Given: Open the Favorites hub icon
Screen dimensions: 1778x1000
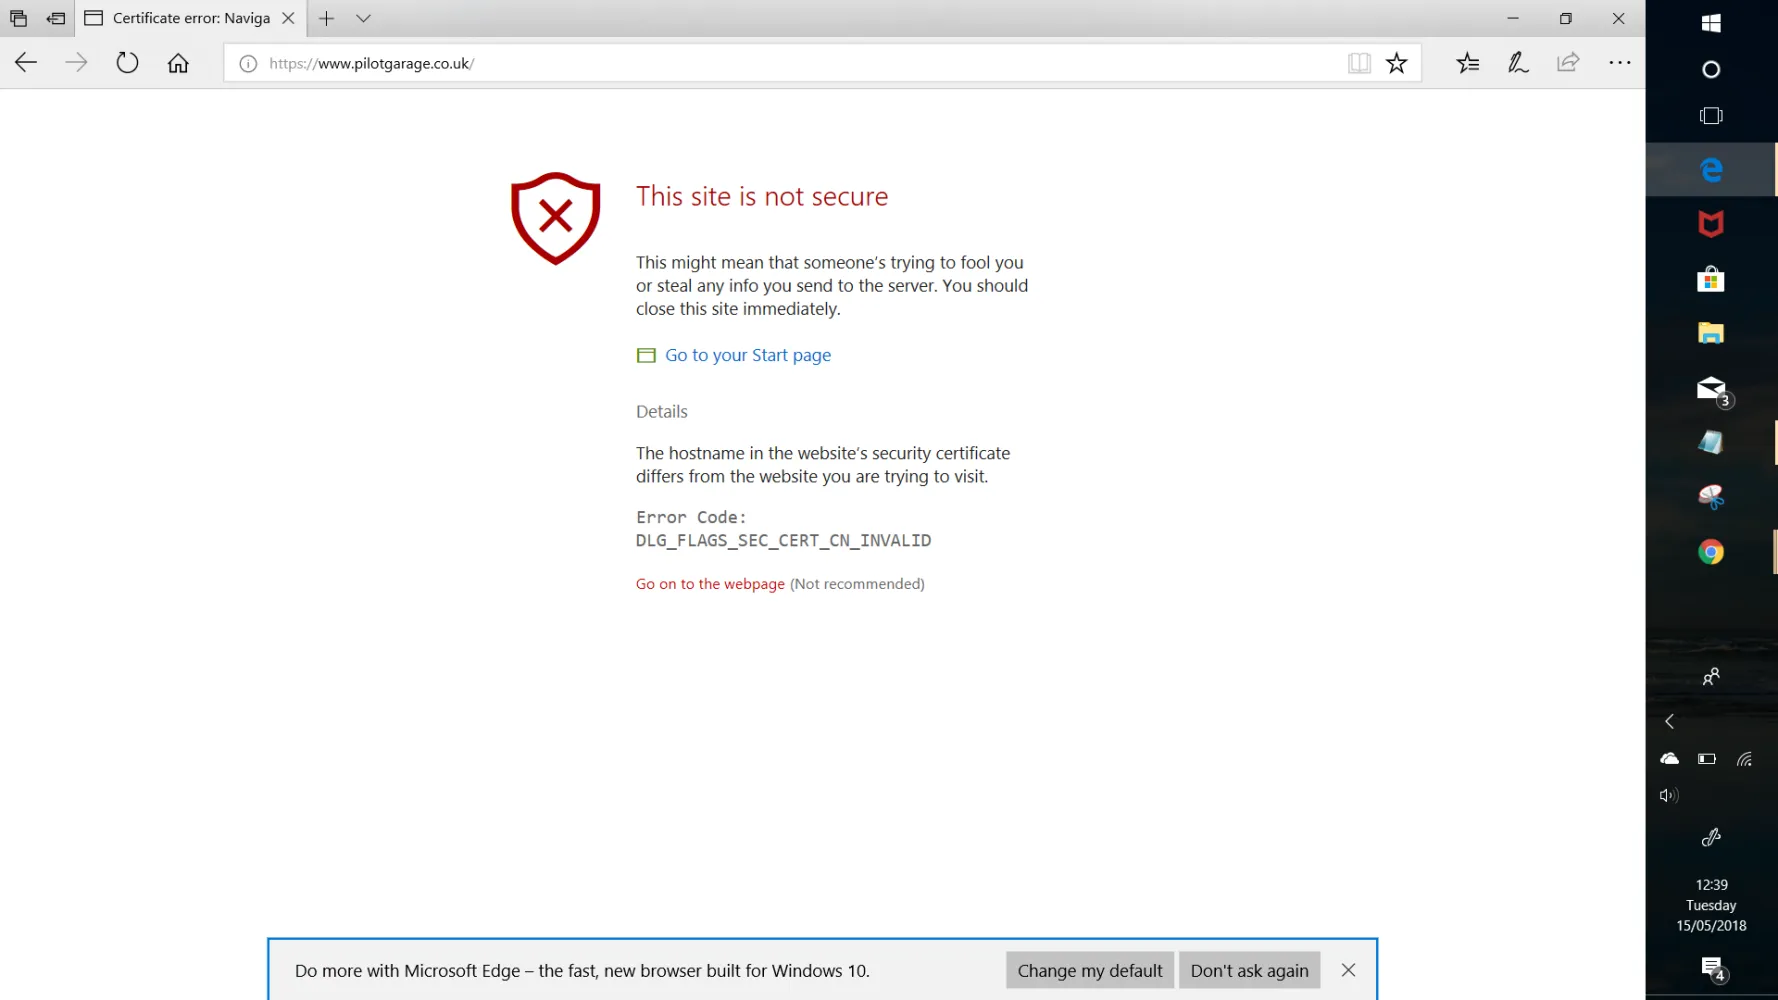Looking at the screenshot, I should click(1467, 63).
